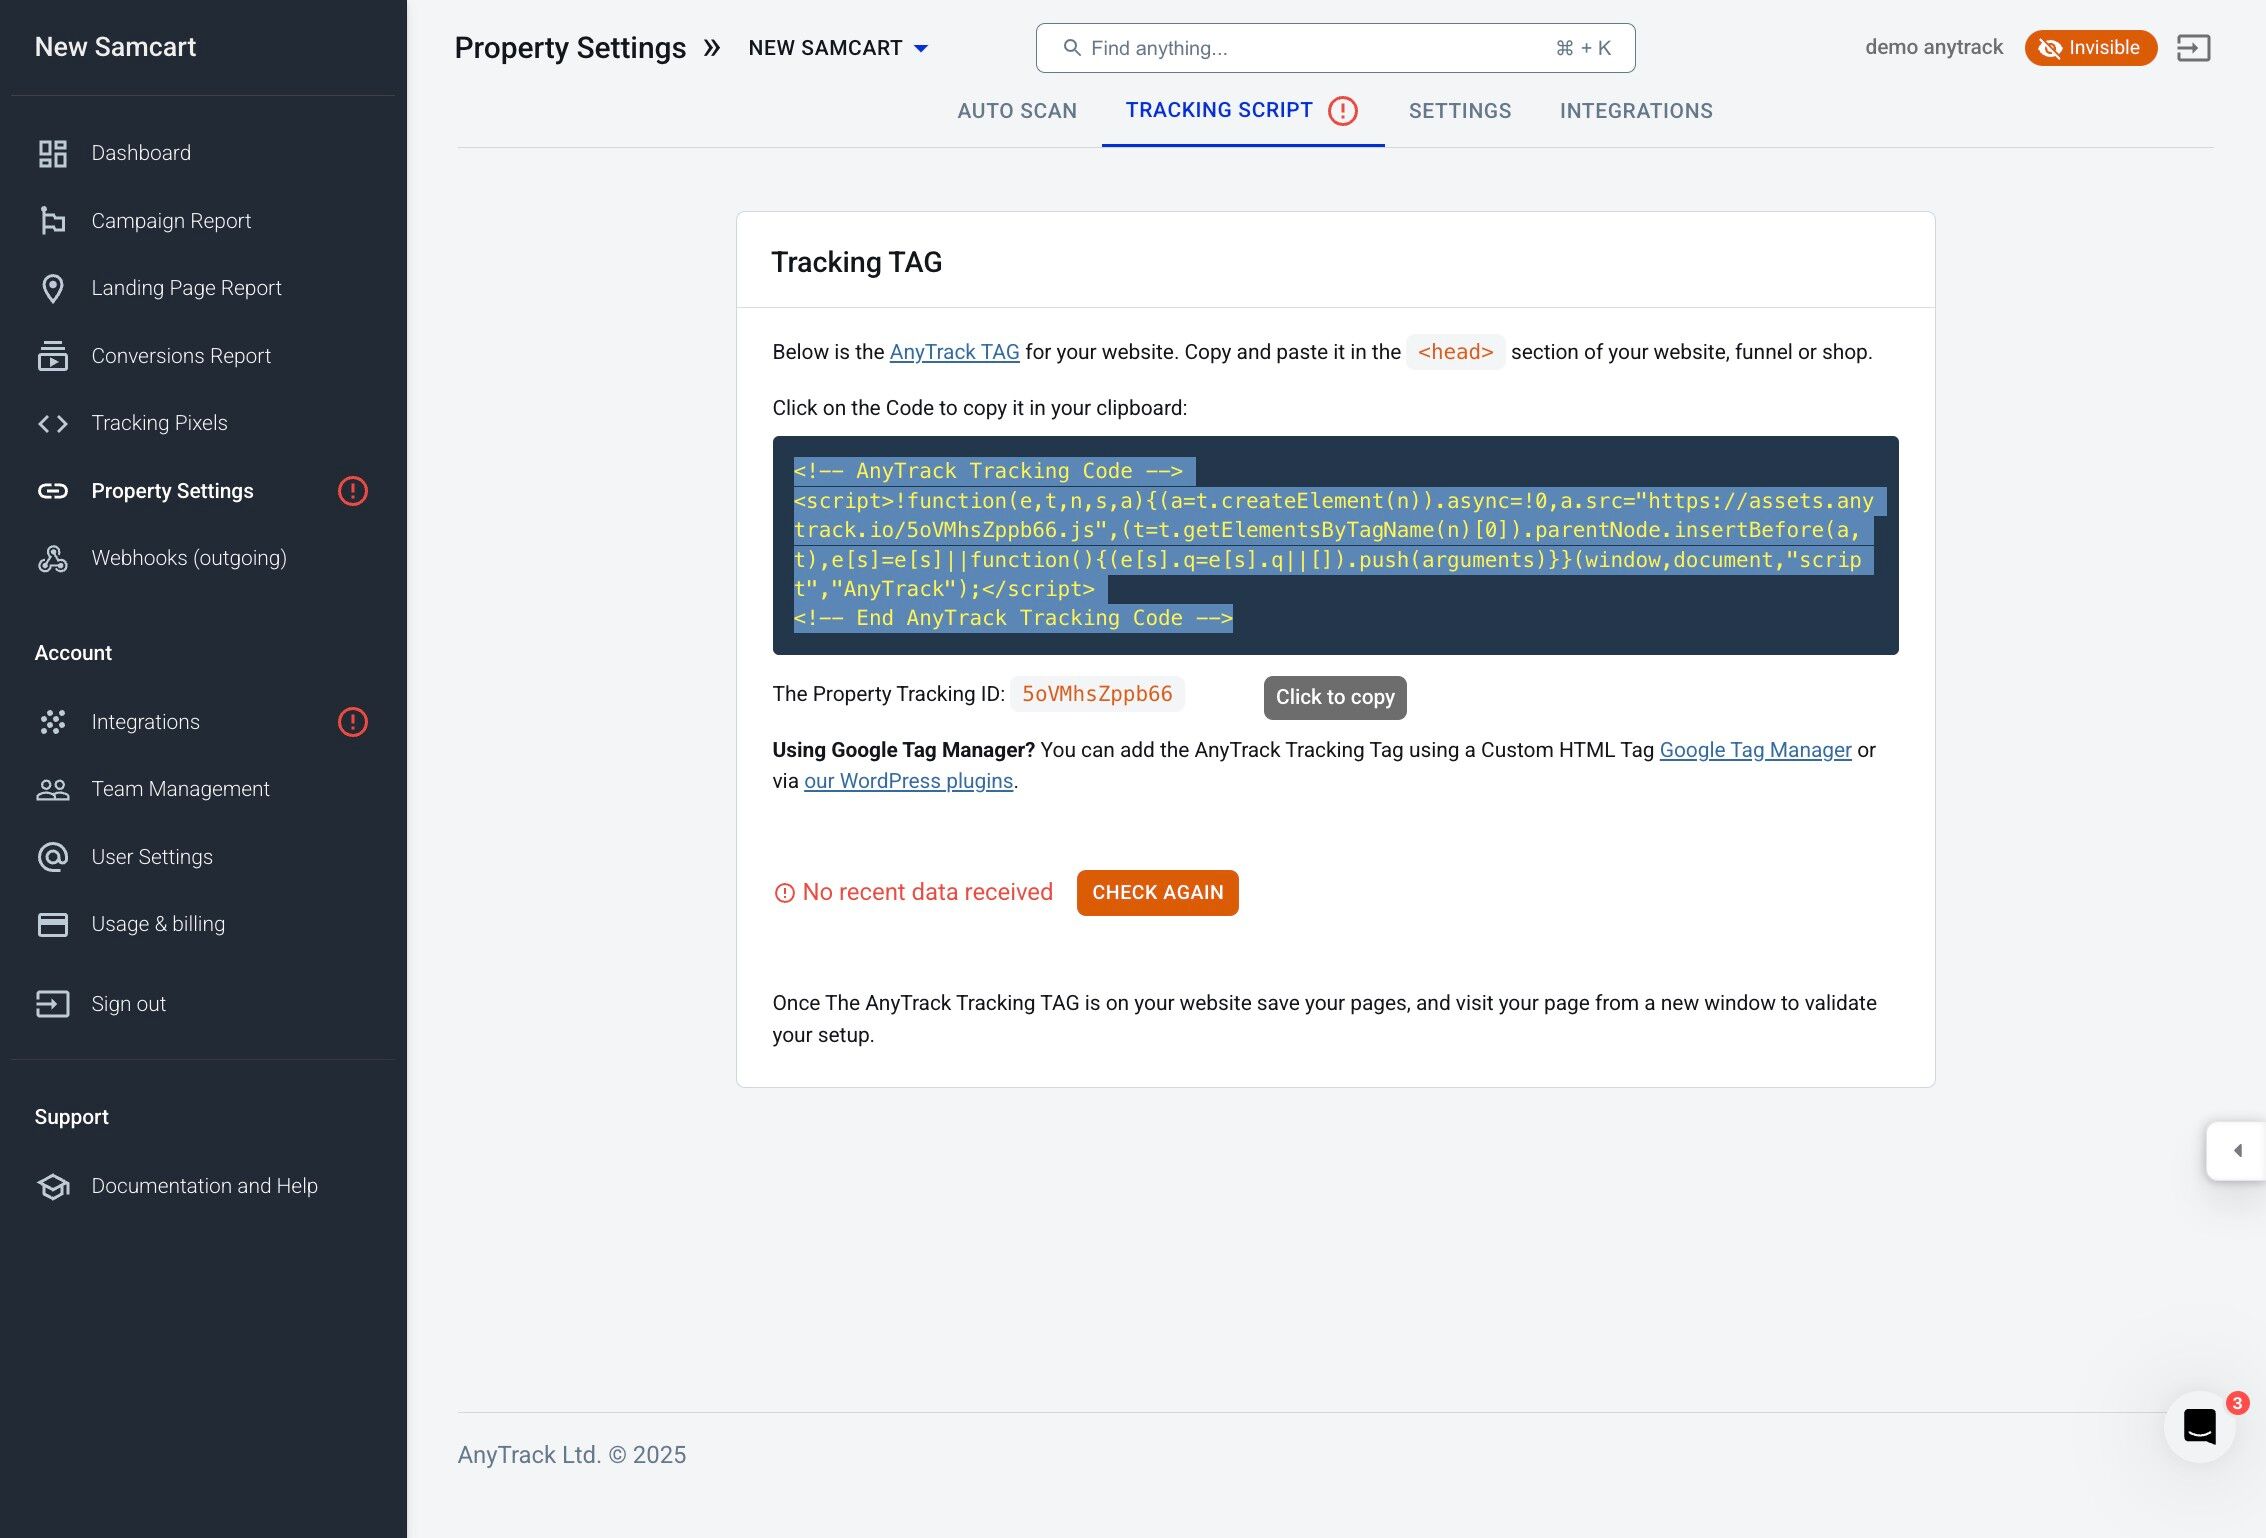Click the Find anything search field
The height and width of the screenshot is (1538, 2266).
(x=1335, y=48)
